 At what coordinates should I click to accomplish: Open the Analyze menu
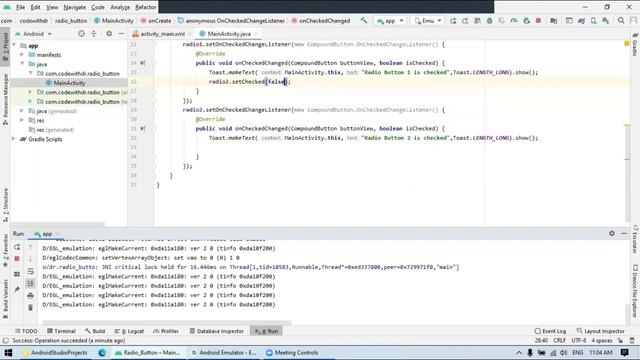coord(120,7)
